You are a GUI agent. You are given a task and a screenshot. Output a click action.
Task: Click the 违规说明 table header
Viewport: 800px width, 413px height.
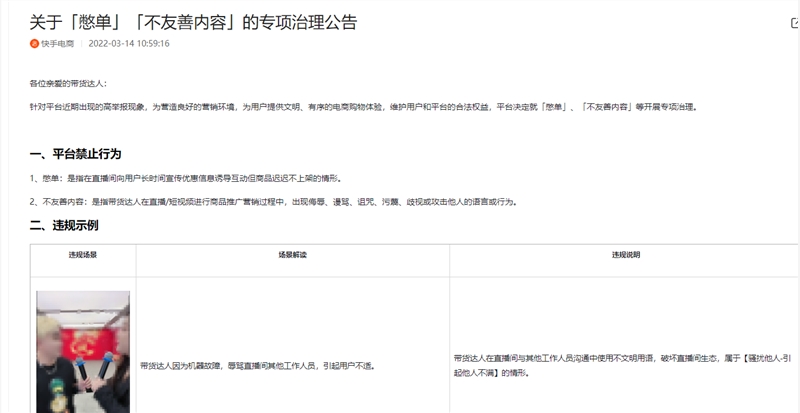[626, 254]
